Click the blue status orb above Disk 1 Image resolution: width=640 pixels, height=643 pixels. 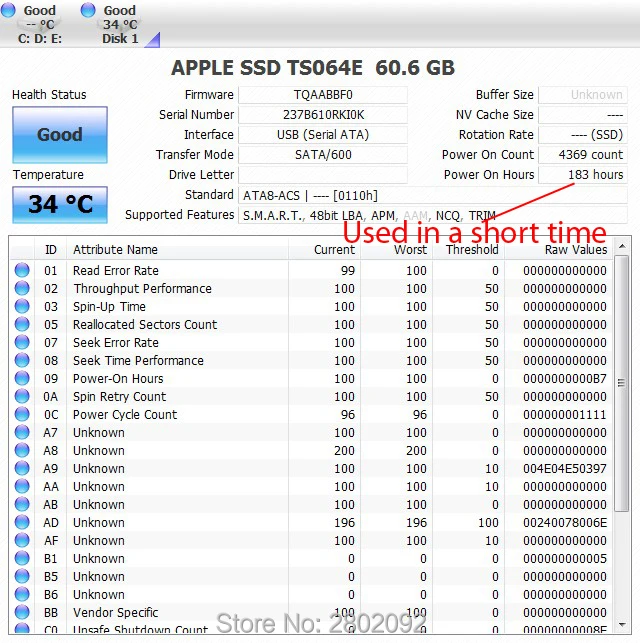pos(88,10)
